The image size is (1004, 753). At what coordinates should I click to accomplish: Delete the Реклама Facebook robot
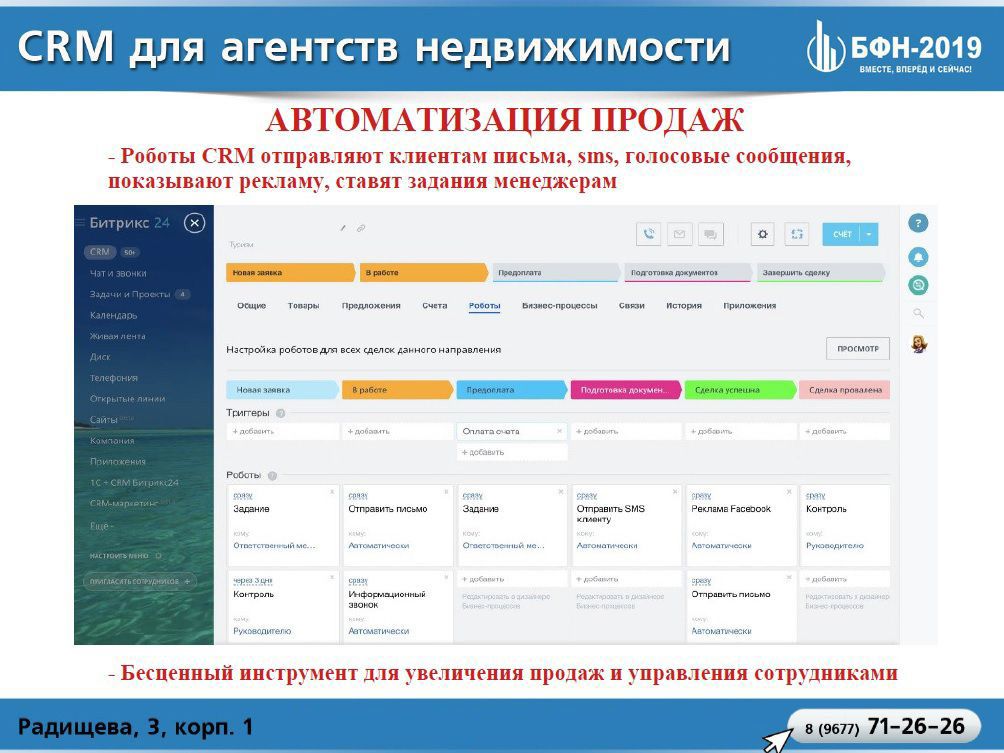[x=789, y=491]
